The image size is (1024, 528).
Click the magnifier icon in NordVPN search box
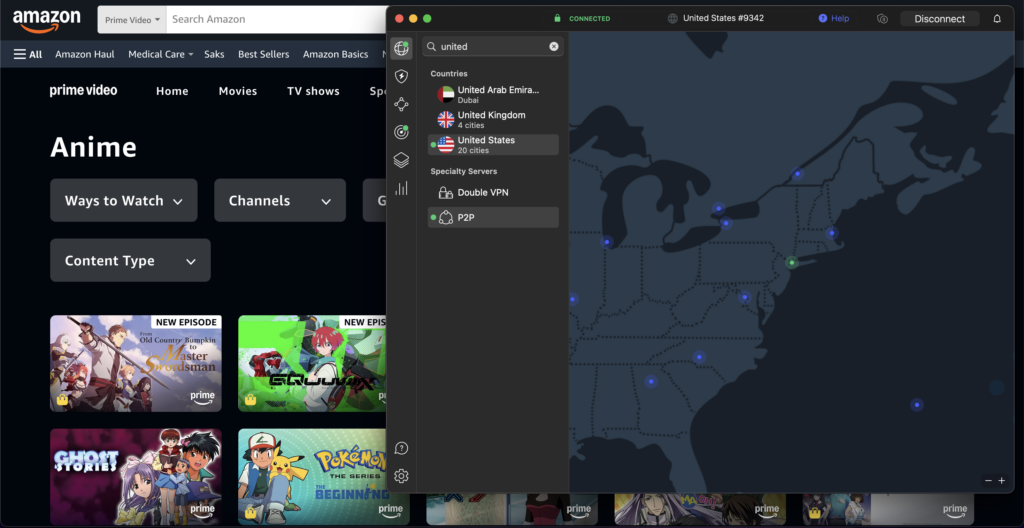point(432,46)
